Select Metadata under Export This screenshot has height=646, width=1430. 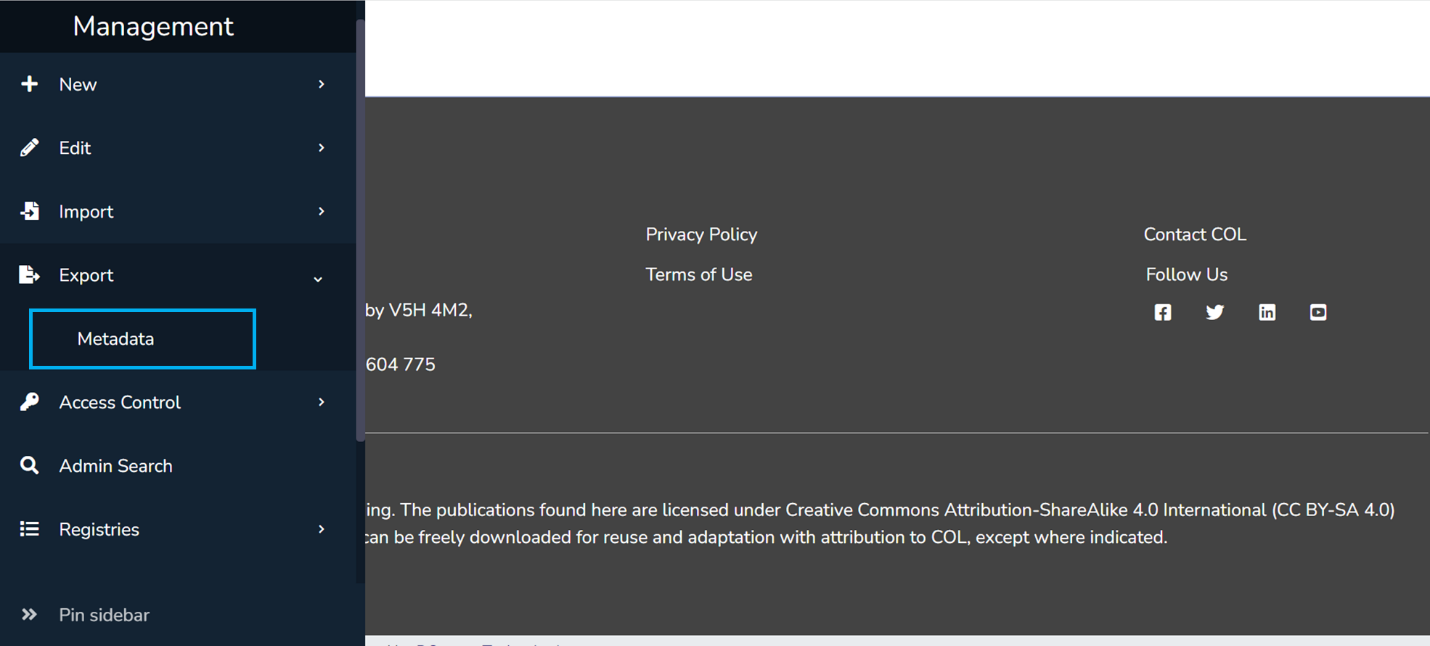115,338
